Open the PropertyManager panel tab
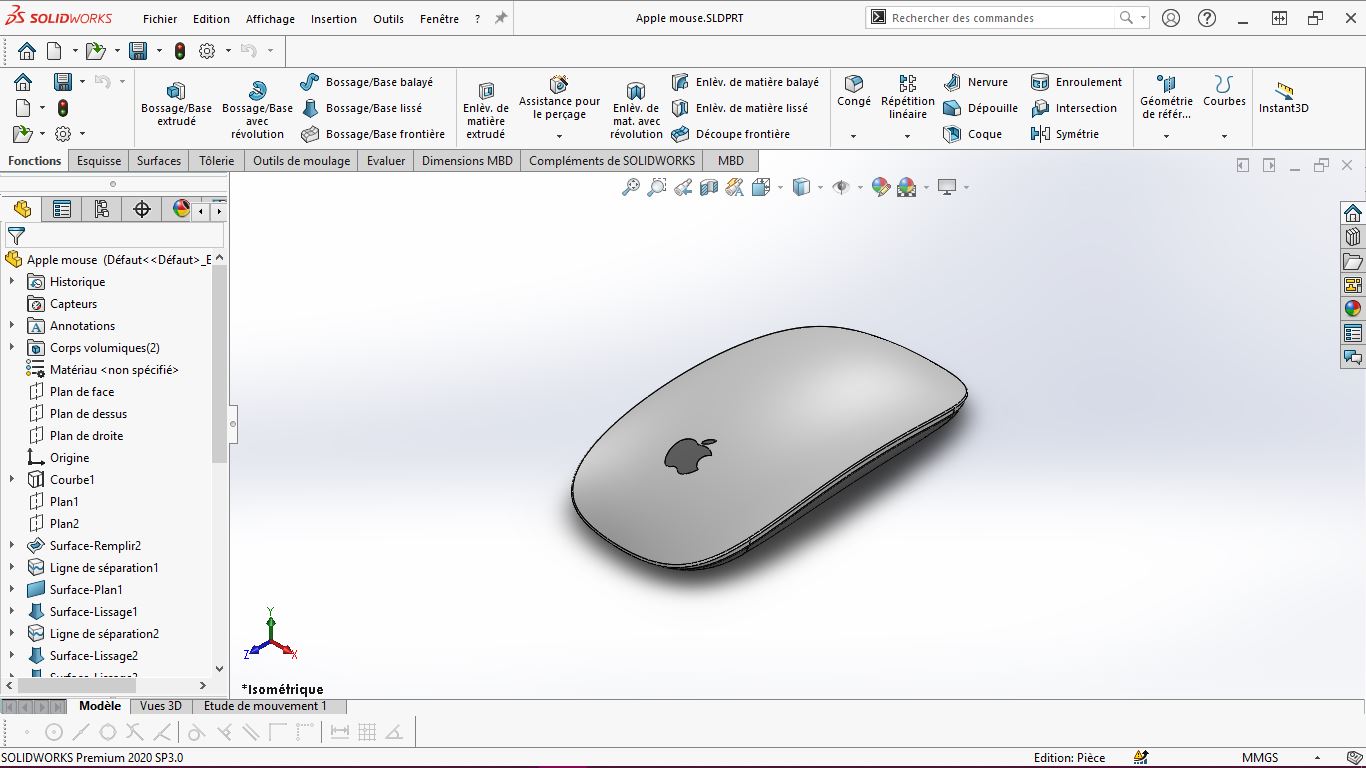The image size is (1366, 768). click(x=62, y=209)
